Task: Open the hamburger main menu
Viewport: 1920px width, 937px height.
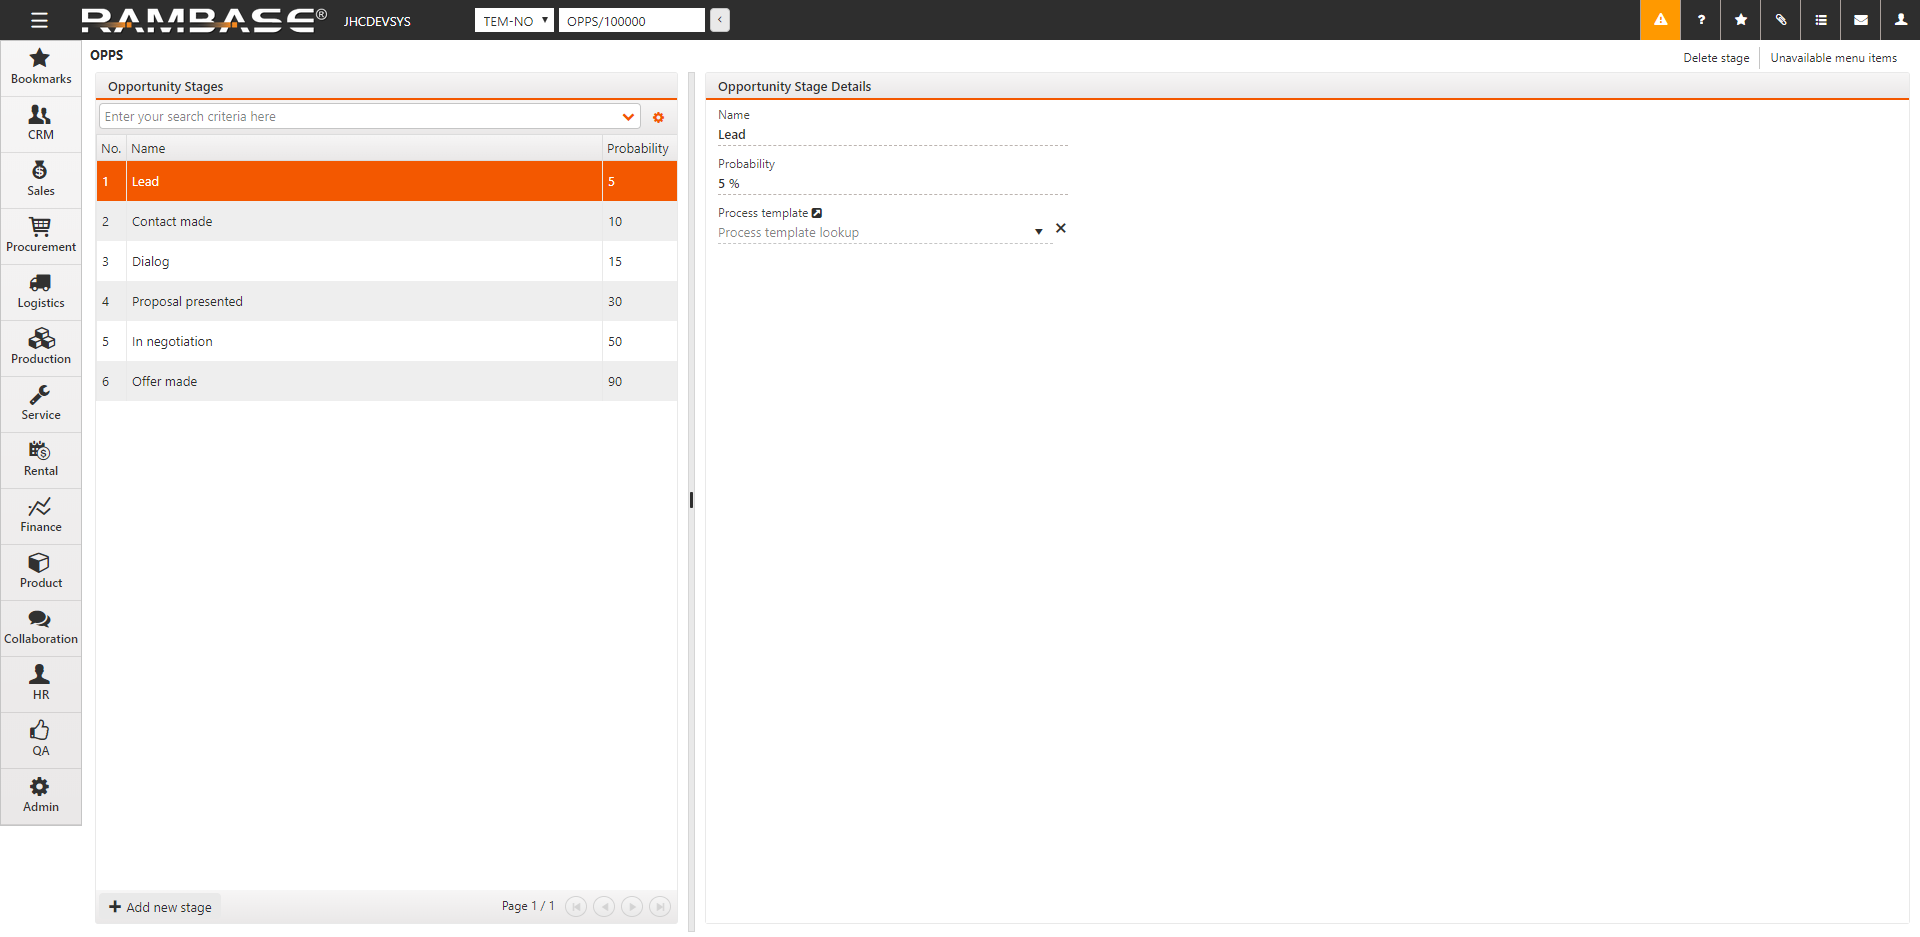Action: (39, 20)
